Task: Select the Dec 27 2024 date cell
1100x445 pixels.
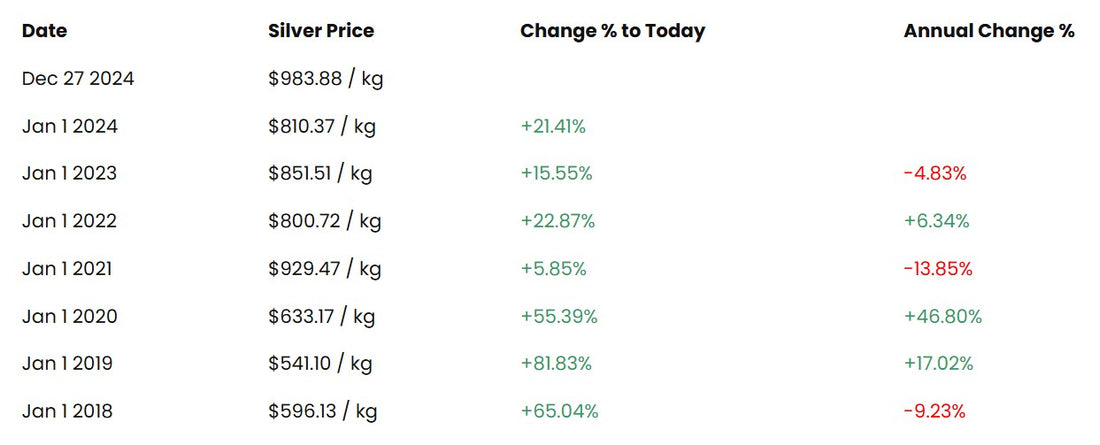Action: click(x=78, y=79)
